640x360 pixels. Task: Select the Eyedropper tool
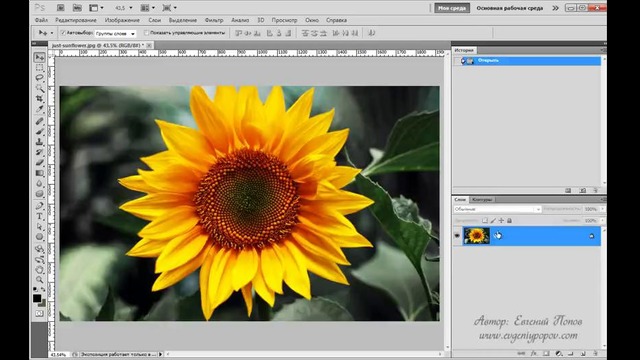coord(40,109)
